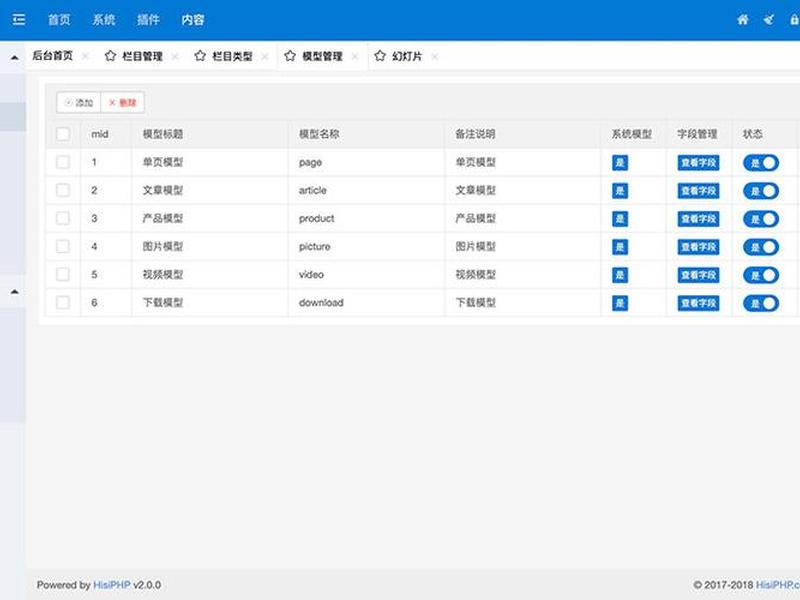Click the 是 badge in download row

coord(620,303)
